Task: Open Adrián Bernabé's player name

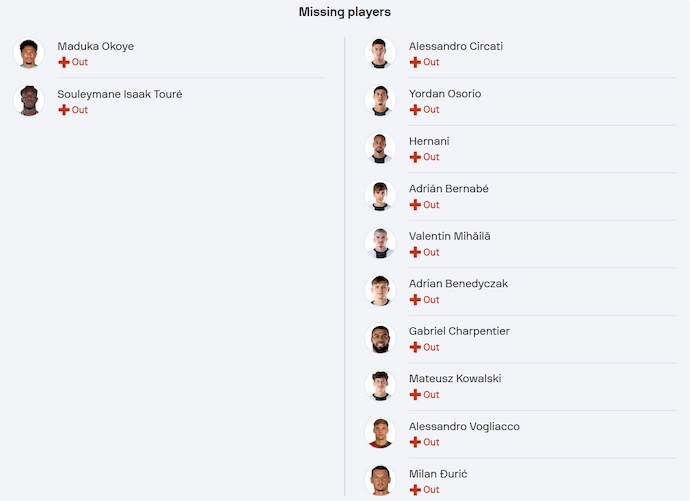Action: [448, 189]
